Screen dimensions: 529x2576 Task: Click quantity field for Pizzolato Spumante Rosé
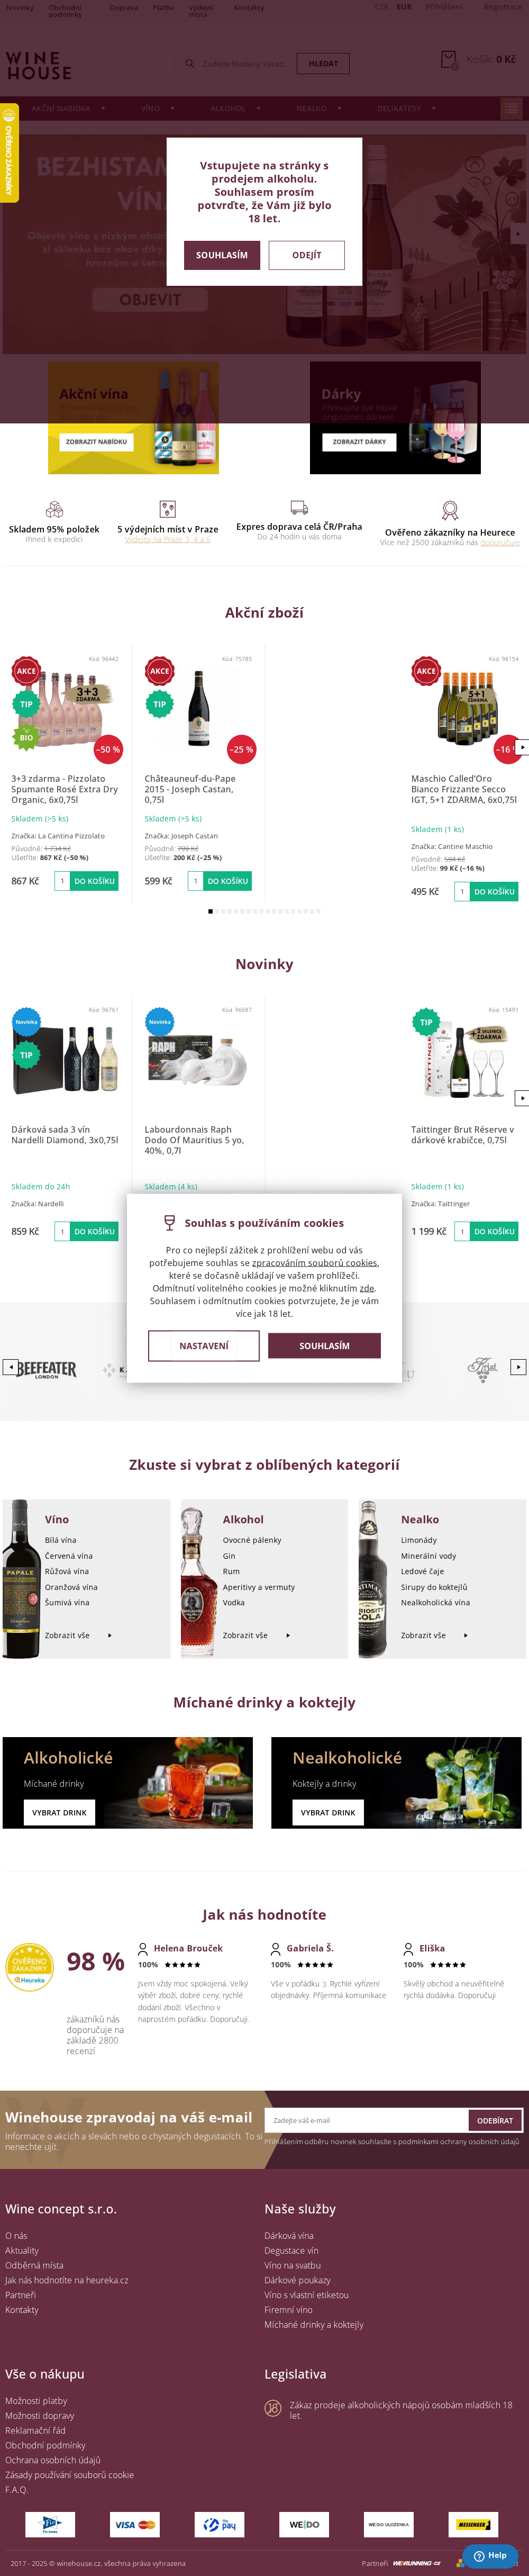(62, 881)
